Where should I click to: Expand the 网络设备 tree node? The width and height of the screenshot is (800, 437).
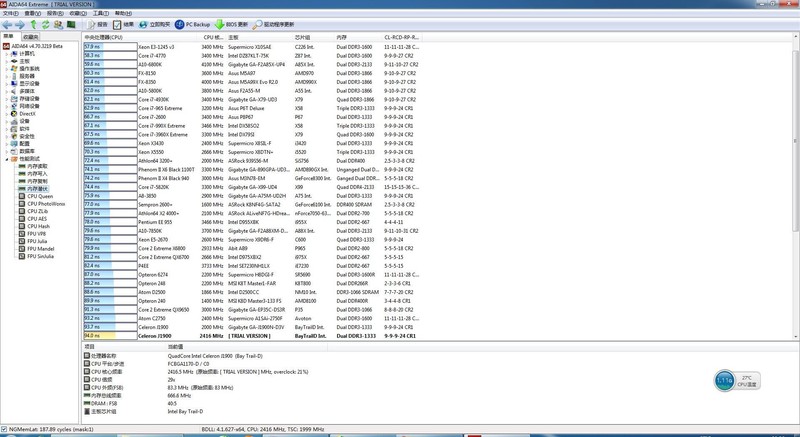(7, 106)
